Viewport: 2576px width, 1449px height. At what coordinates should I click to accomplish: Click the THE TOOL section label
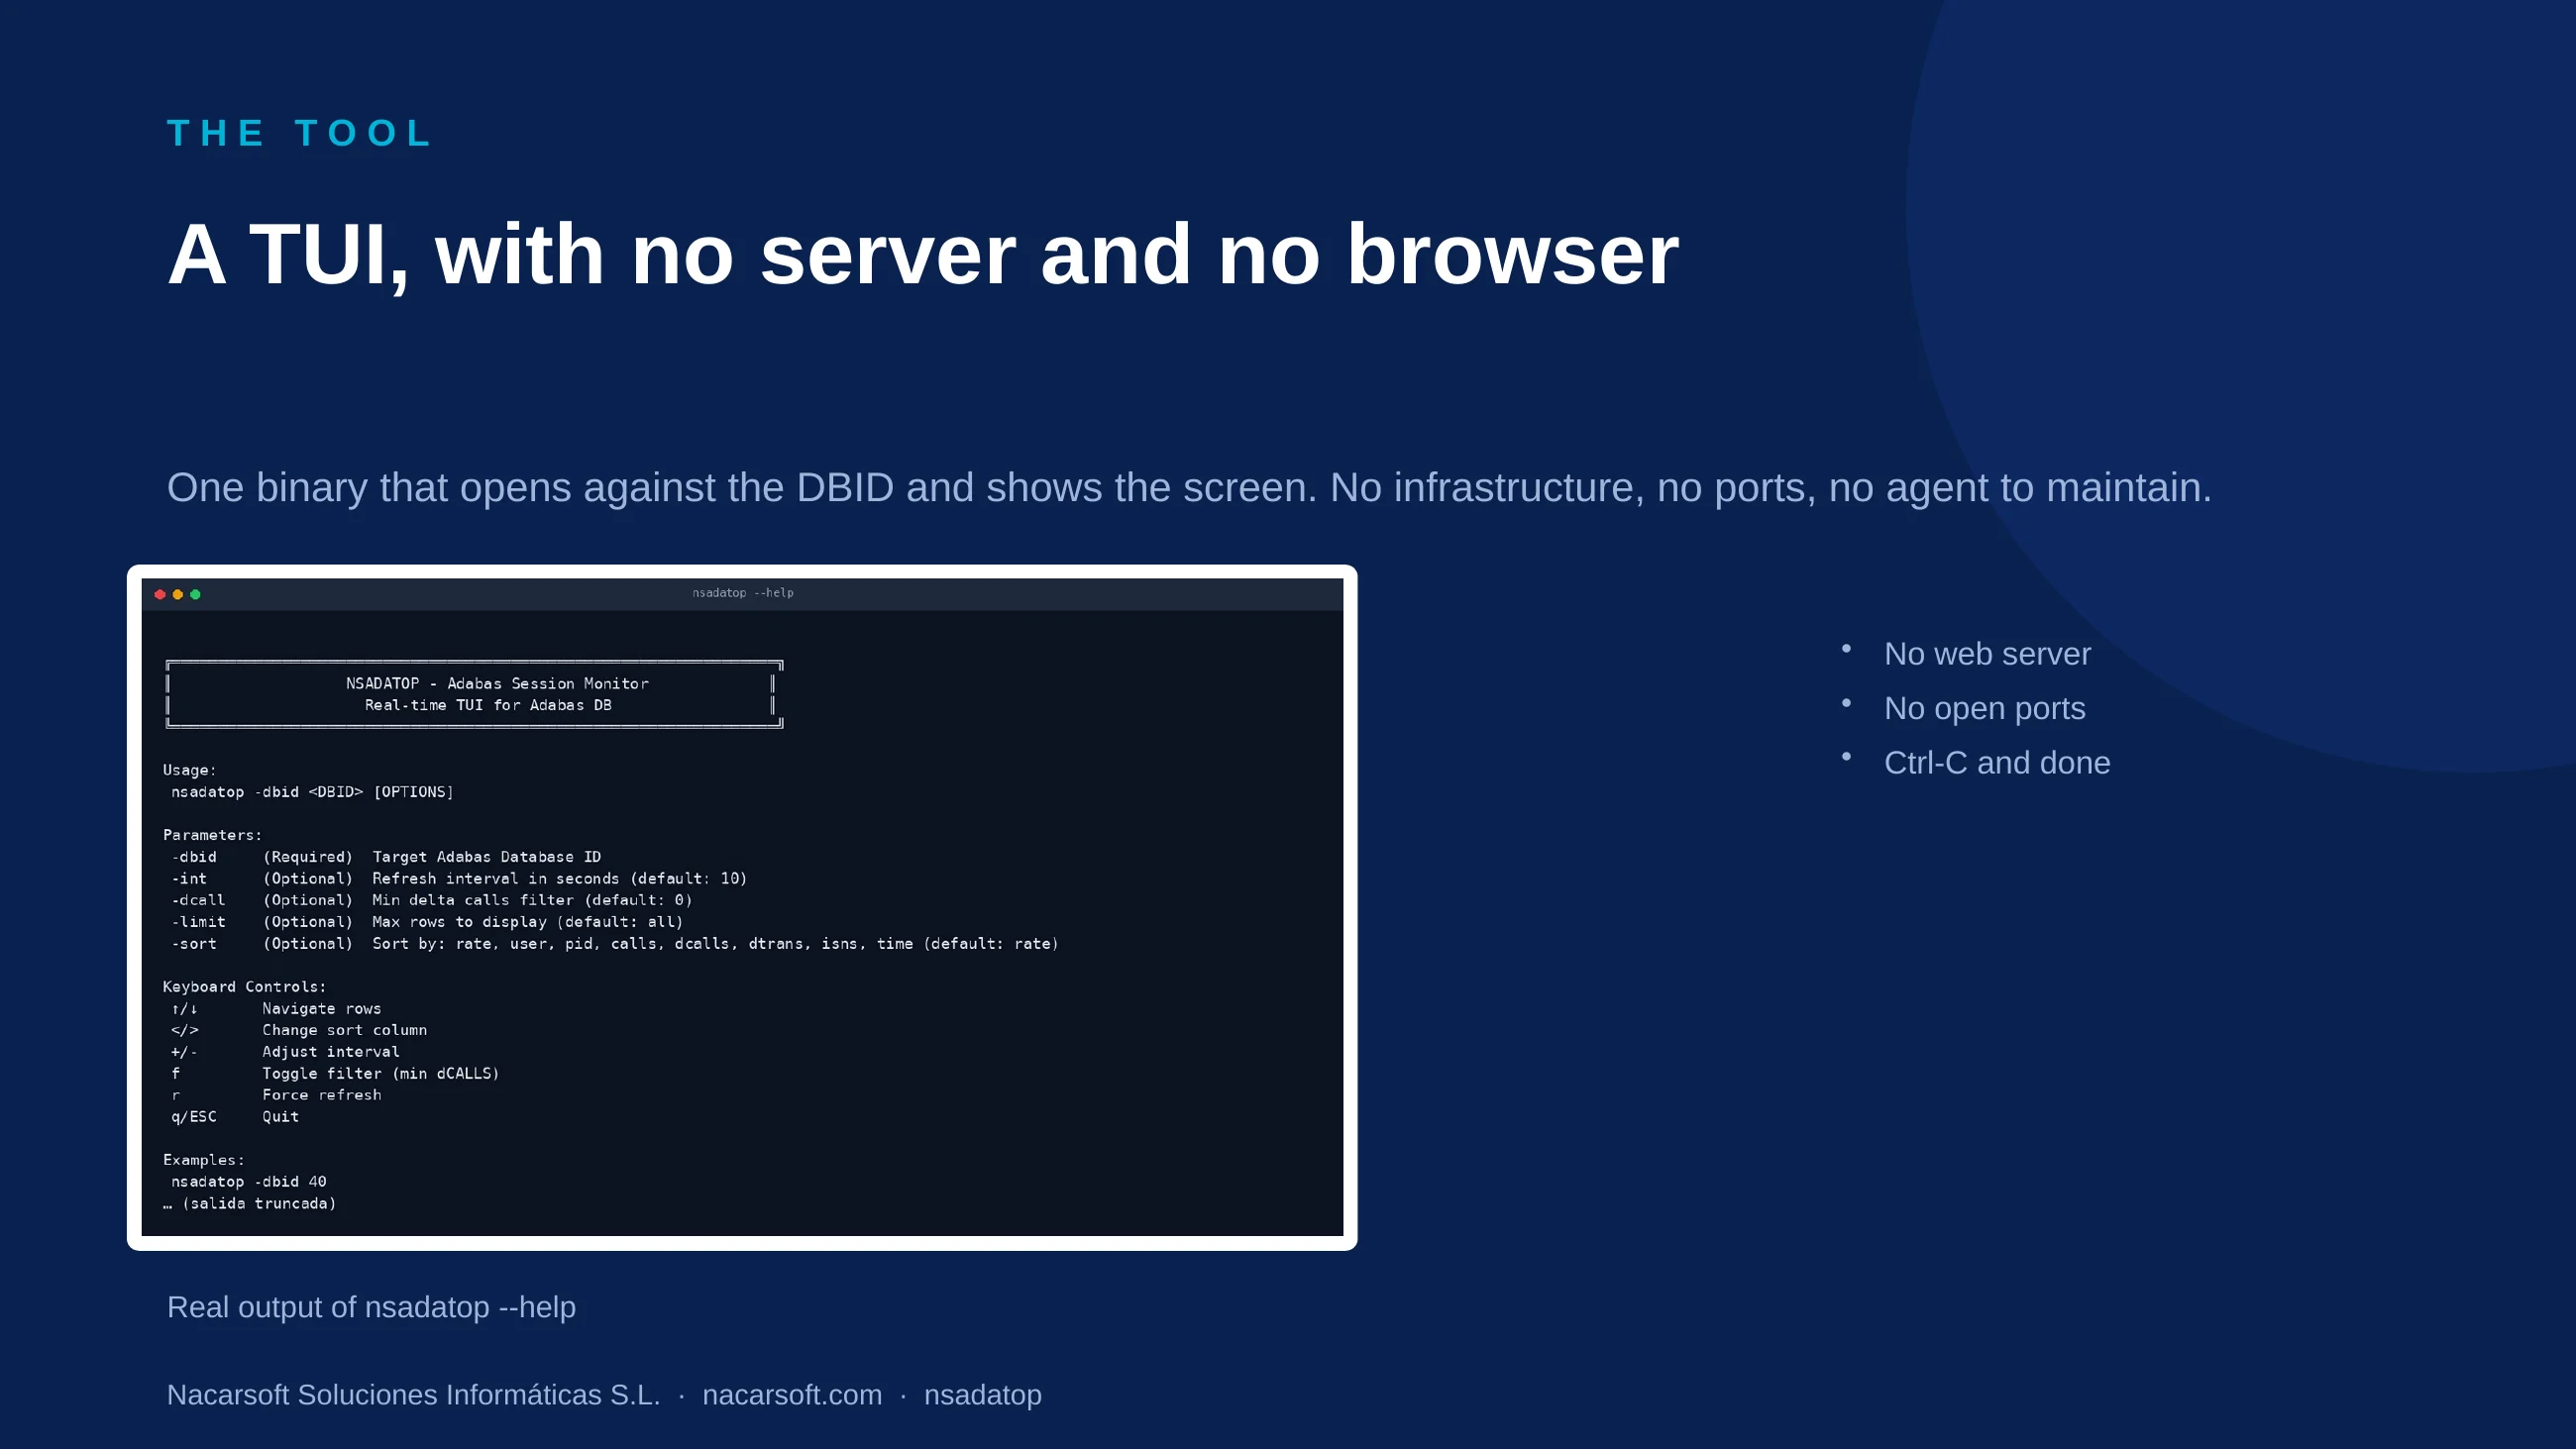coord(299,133)
